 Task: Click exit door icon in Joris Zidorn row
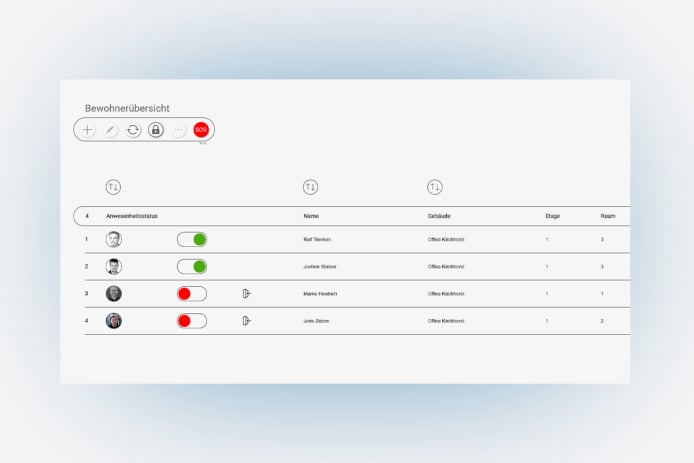coord(246,321)
